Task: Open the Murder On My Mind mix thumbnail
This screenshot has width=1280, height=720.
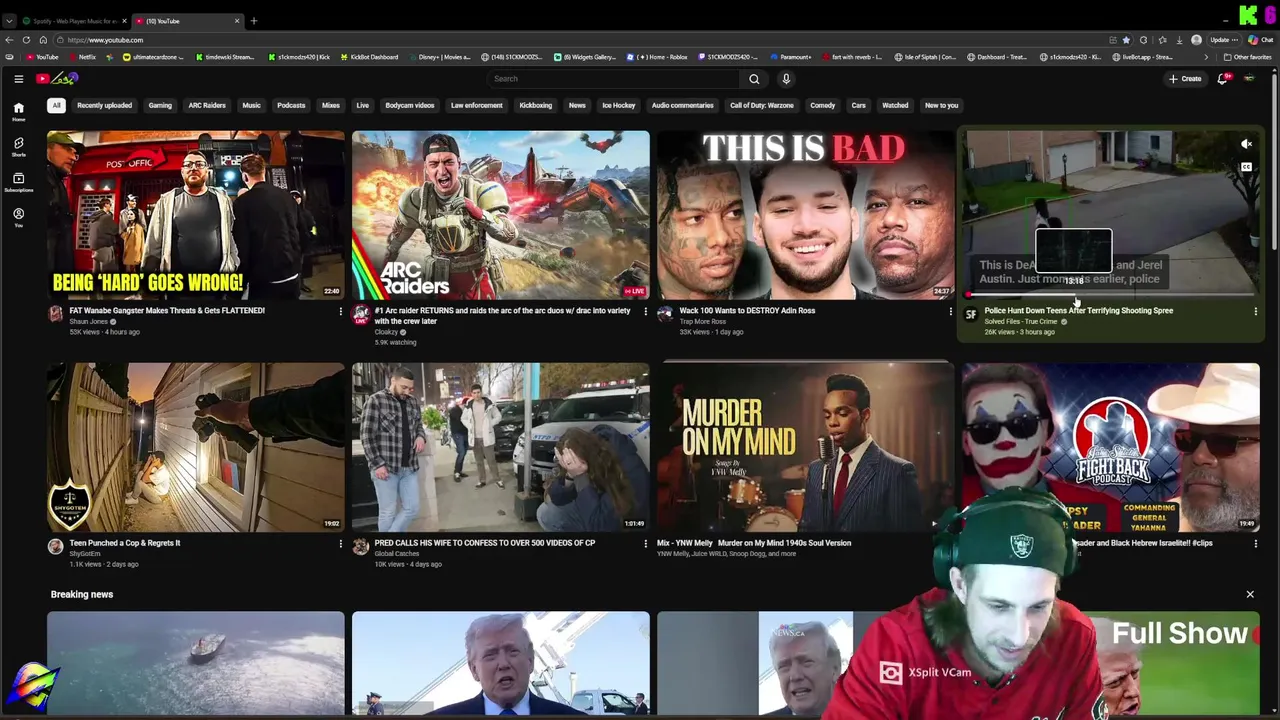Action: (805, 447)
